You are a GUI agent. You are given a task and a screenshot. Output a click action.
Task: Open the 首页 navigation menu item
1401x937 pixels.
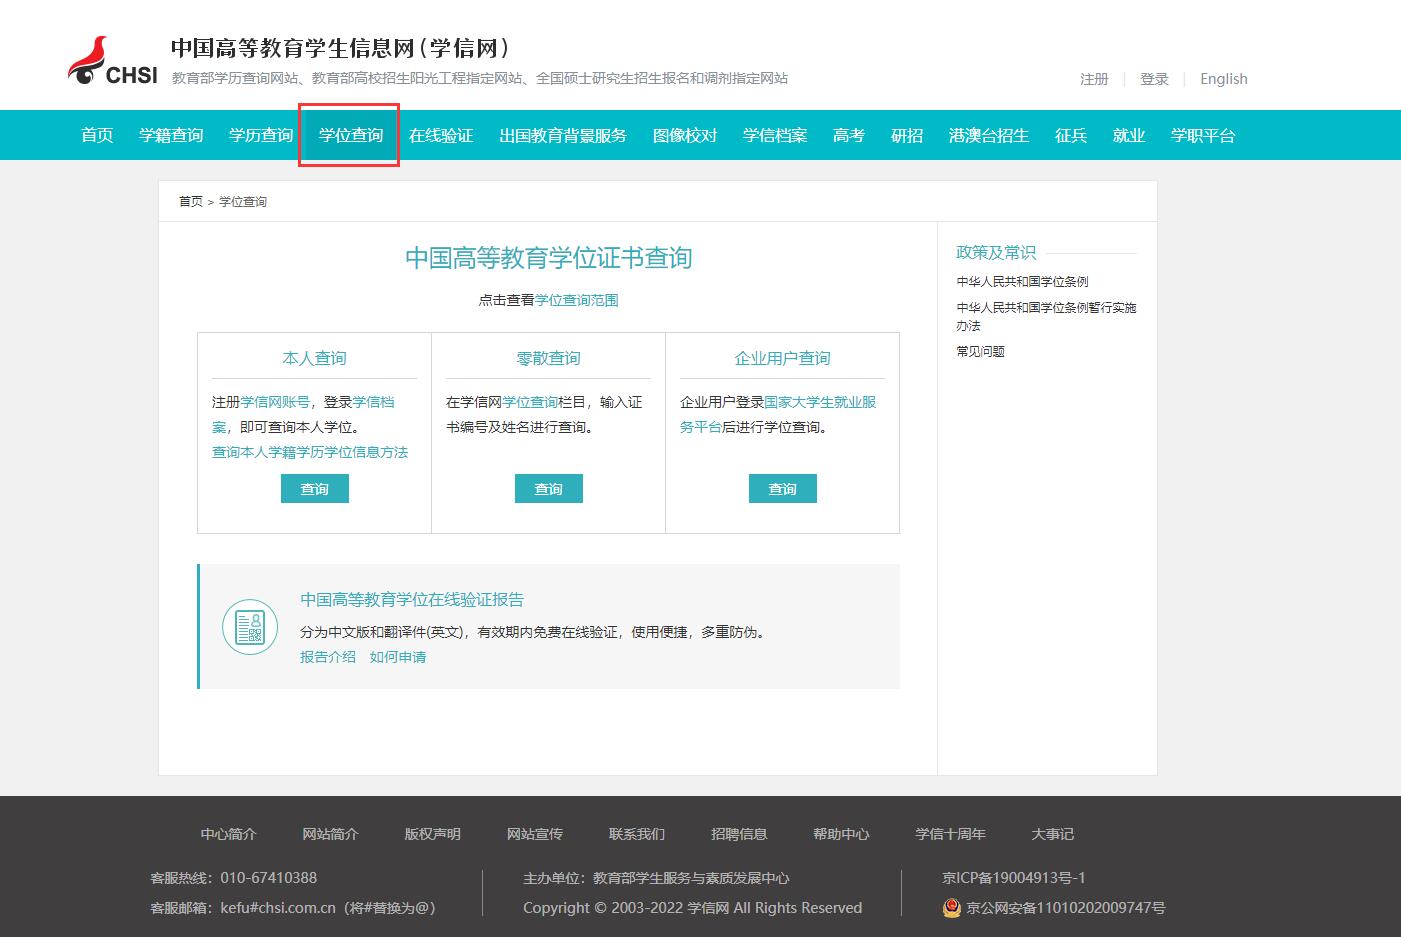click(97, 135)
